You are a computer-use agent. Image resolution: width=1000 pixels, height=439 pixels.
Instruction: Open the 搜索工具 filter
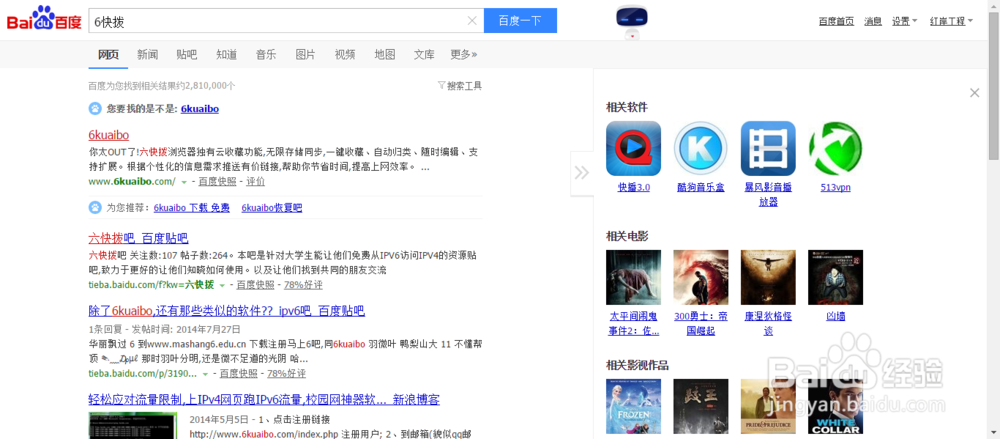coord(460,86)
